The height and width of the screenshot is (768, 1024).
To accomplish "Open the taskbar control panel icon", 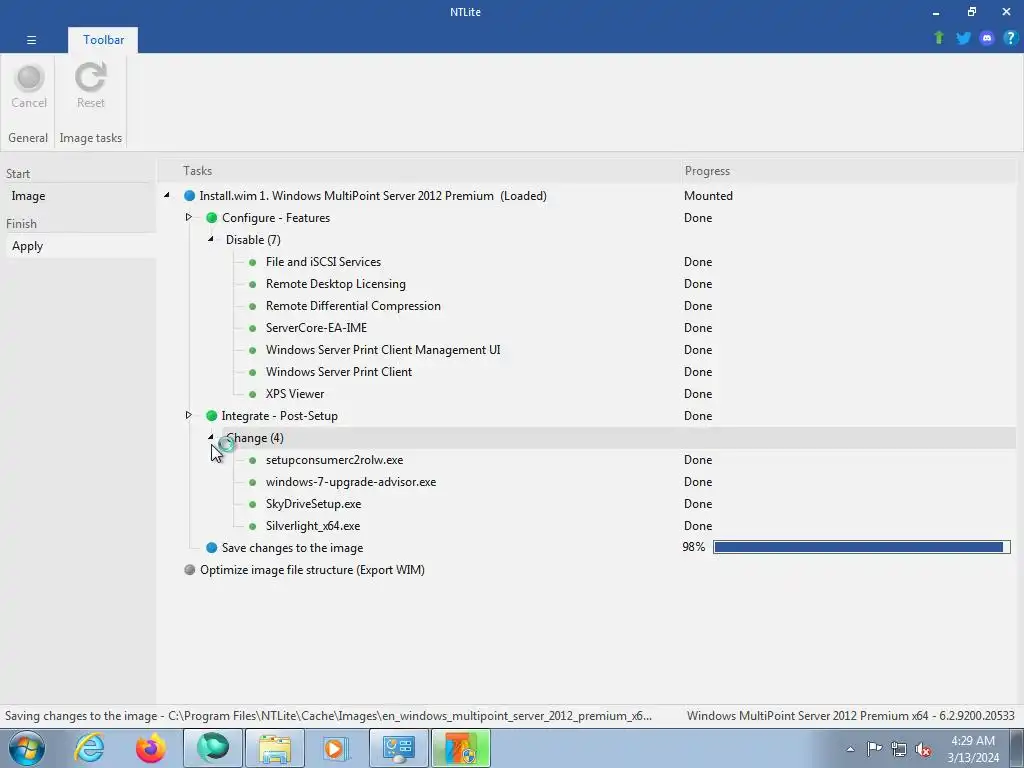I will pyautogui.click(x=399, y=748).
